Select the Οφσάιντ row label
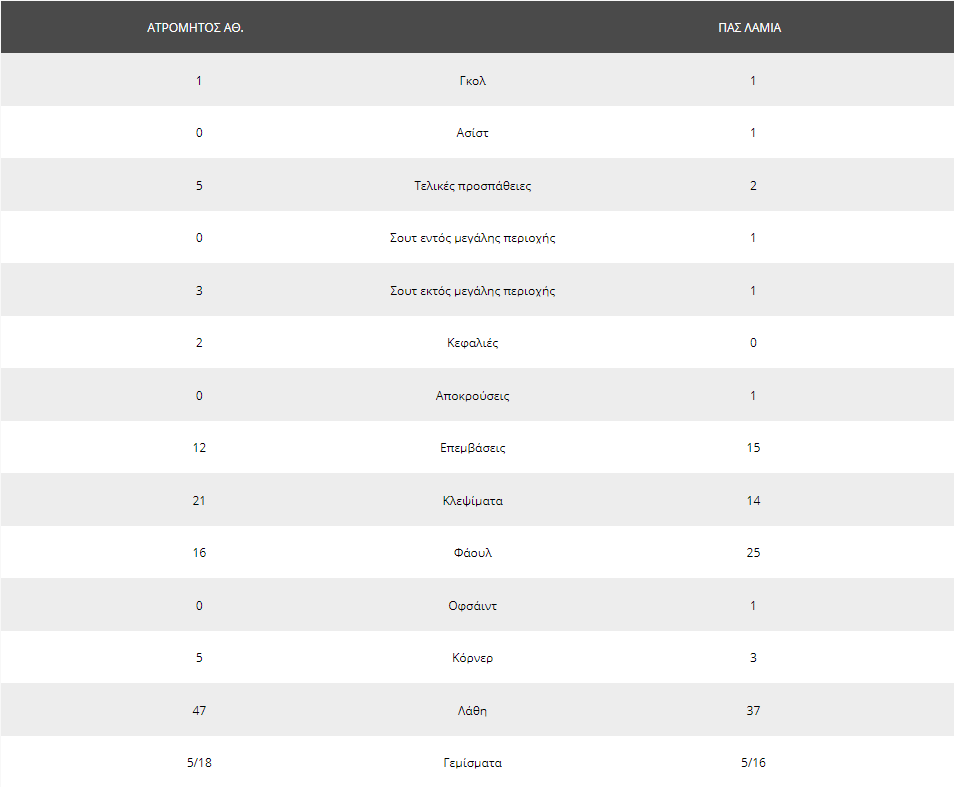Image resolution: width=954 pixels, height=787 pixels. [x=473, y=606]
